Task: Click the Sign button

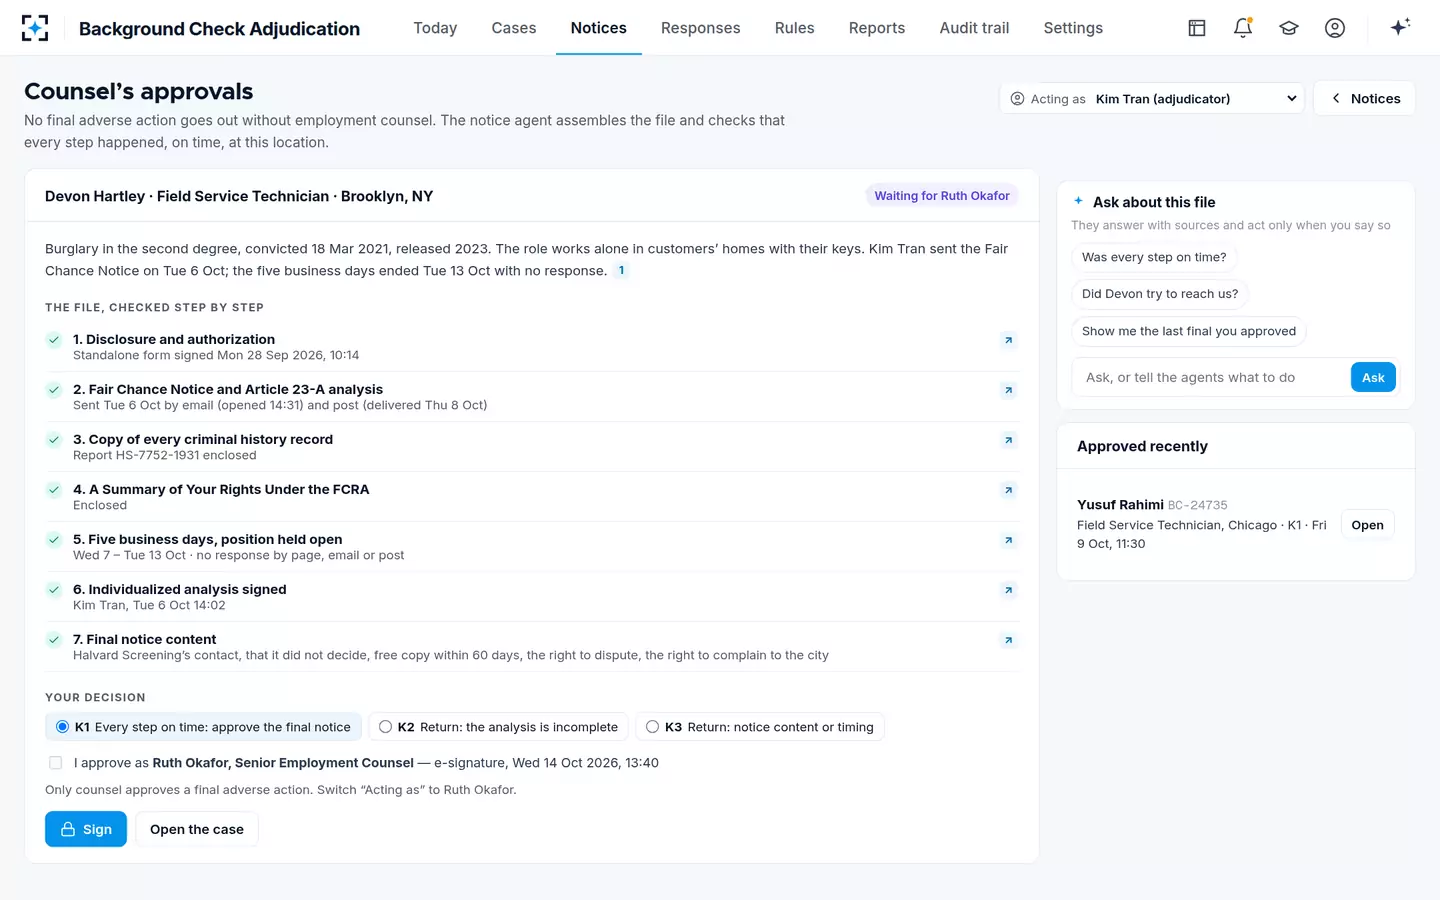Action: [x=86, y=829]
